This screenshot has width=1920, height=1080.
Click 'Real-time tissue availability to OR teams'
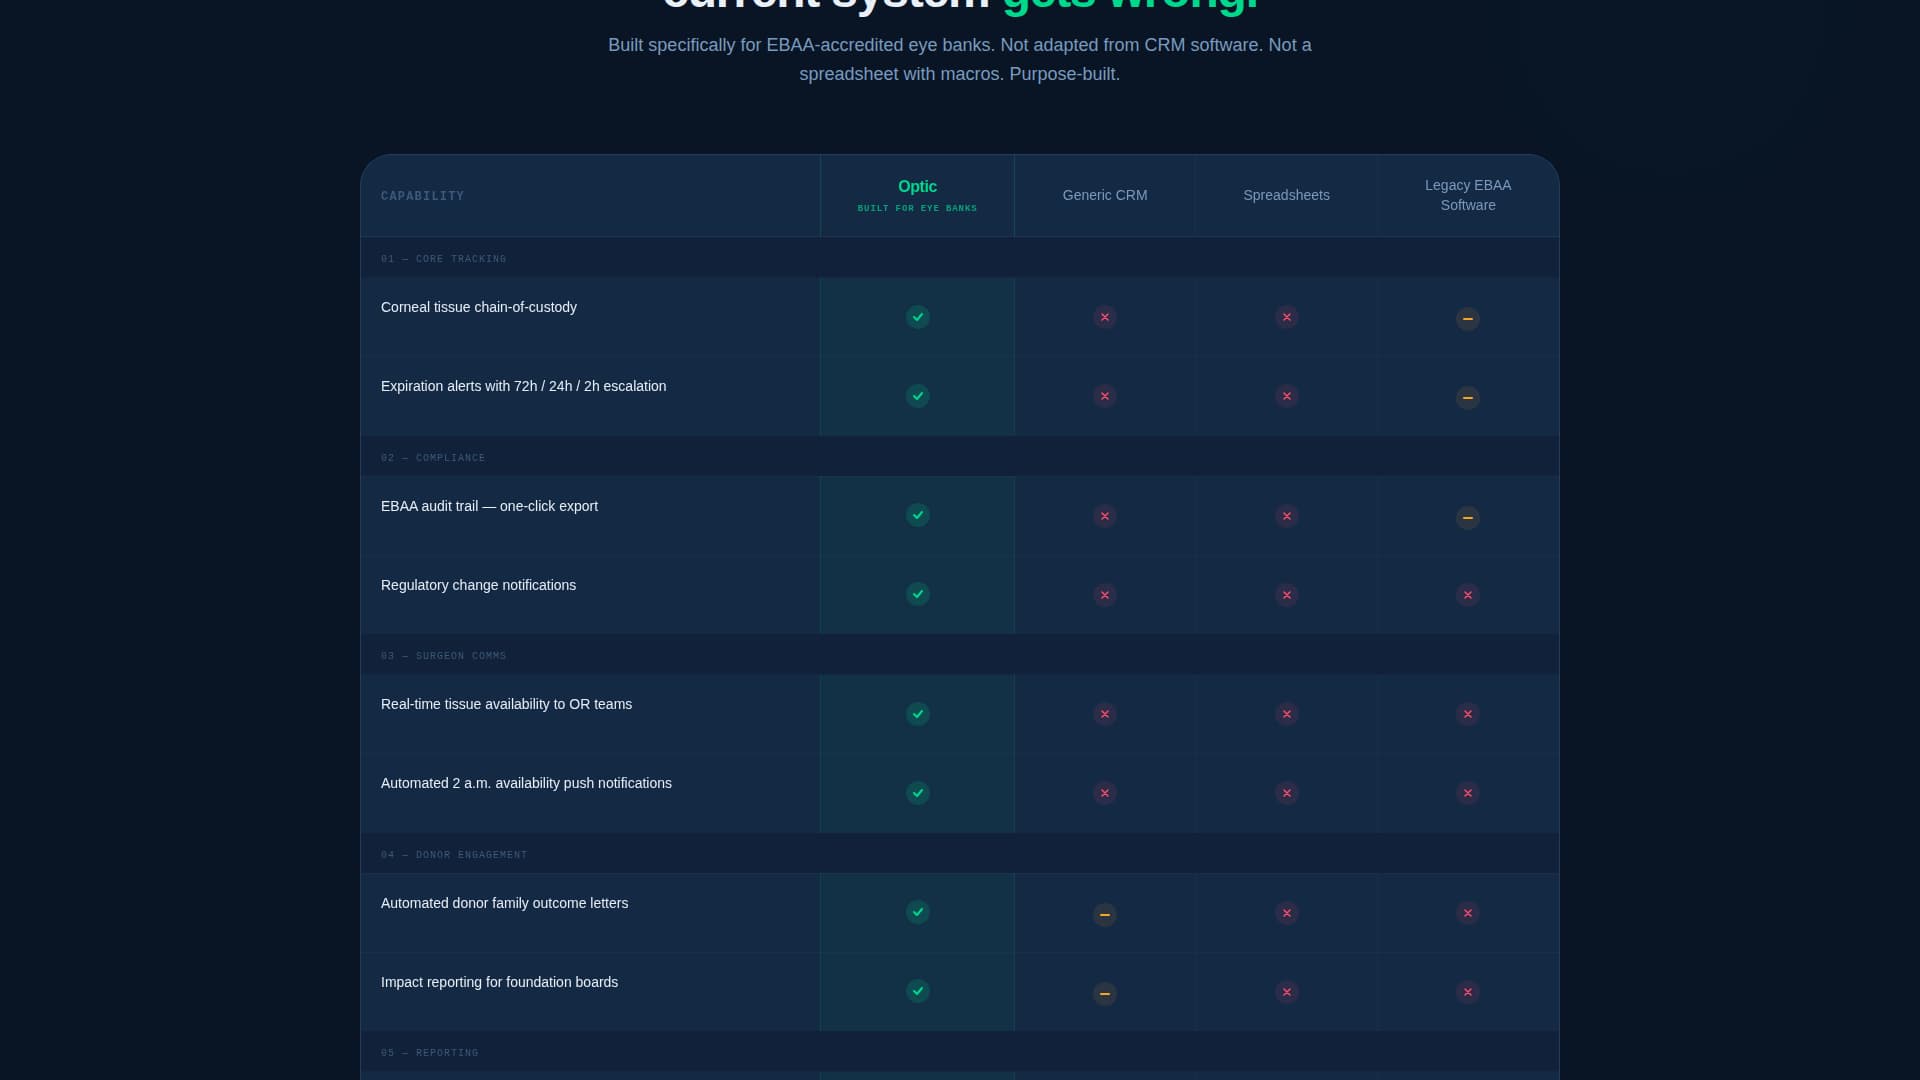506,704
